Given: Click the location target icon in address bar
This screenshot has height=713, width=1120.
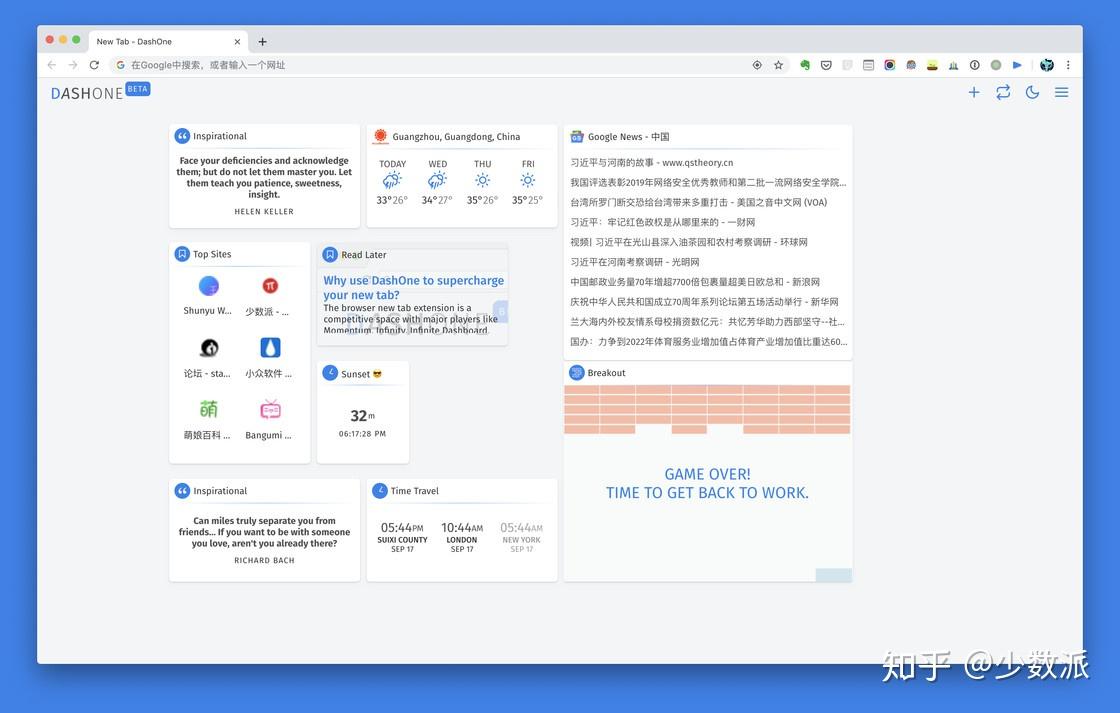Looking at the screenshot, I should (757, 65).
